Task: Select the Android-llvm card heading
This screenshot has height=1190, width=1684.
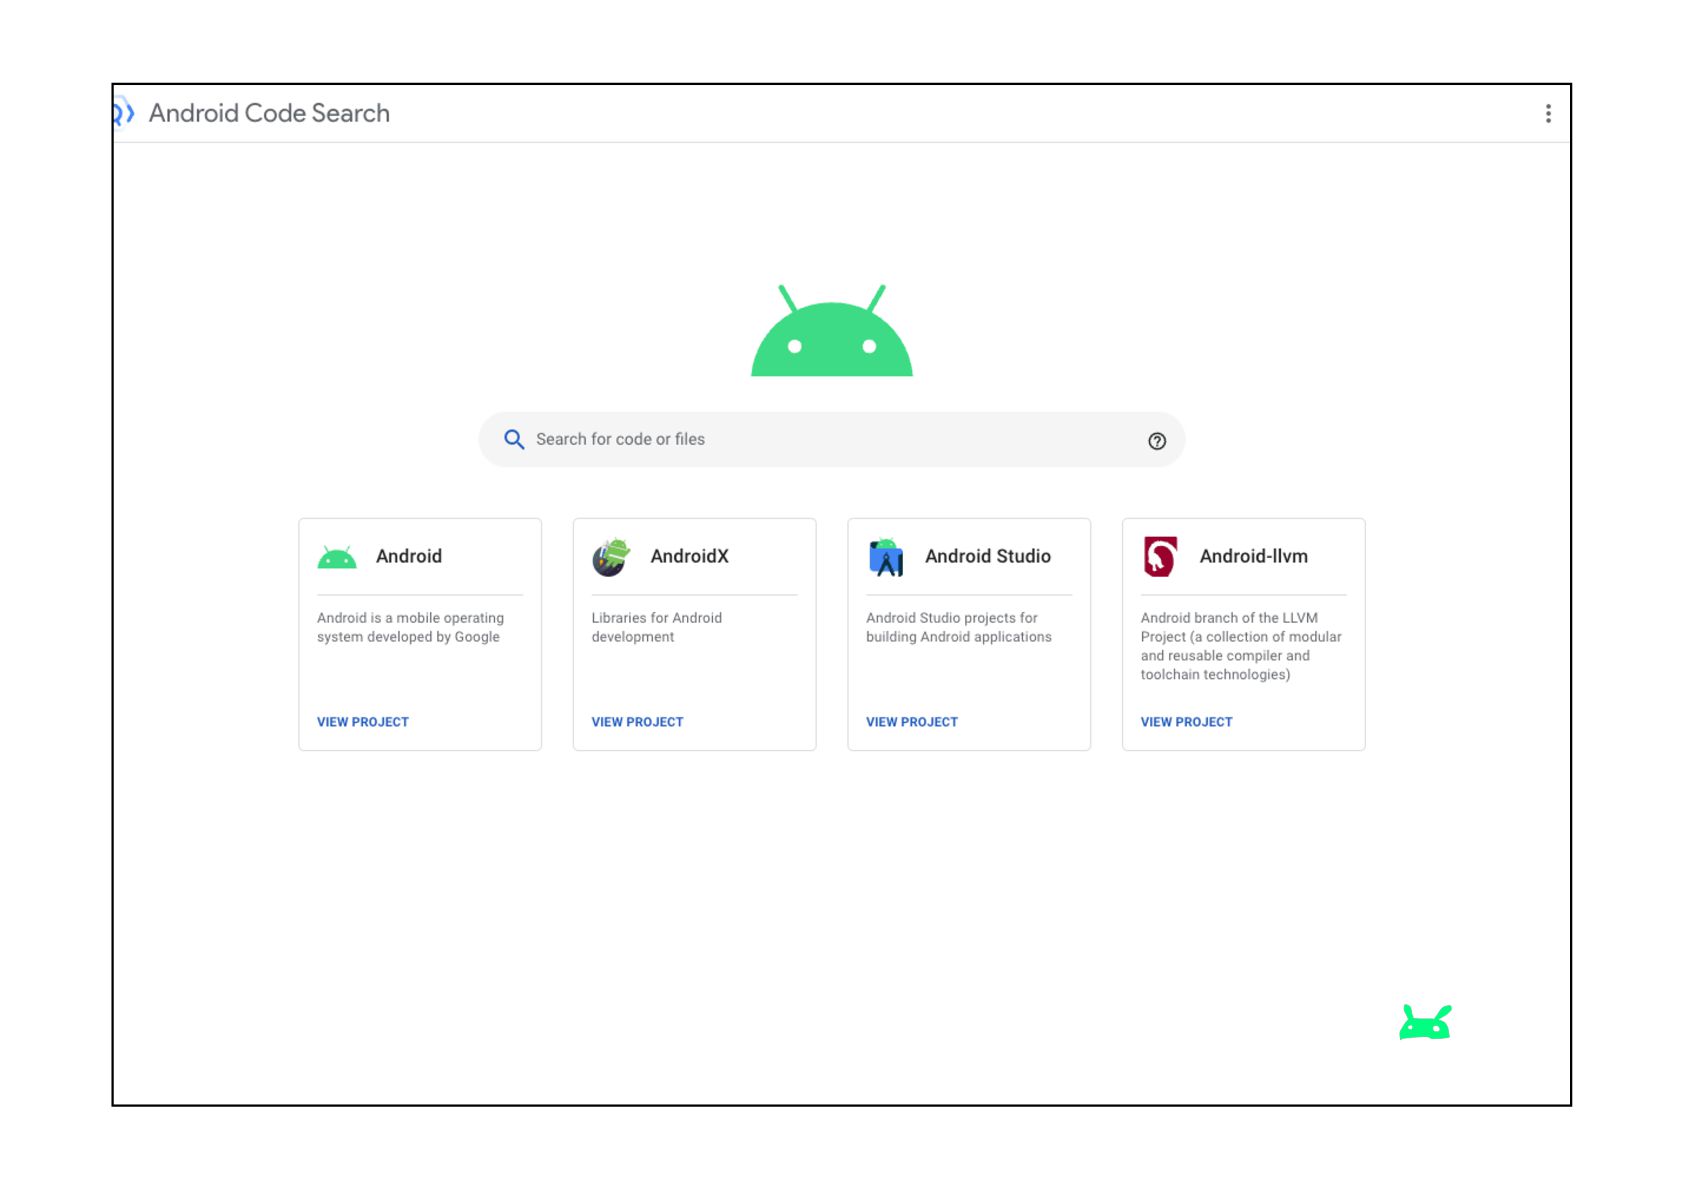Action: (1253, 556)
